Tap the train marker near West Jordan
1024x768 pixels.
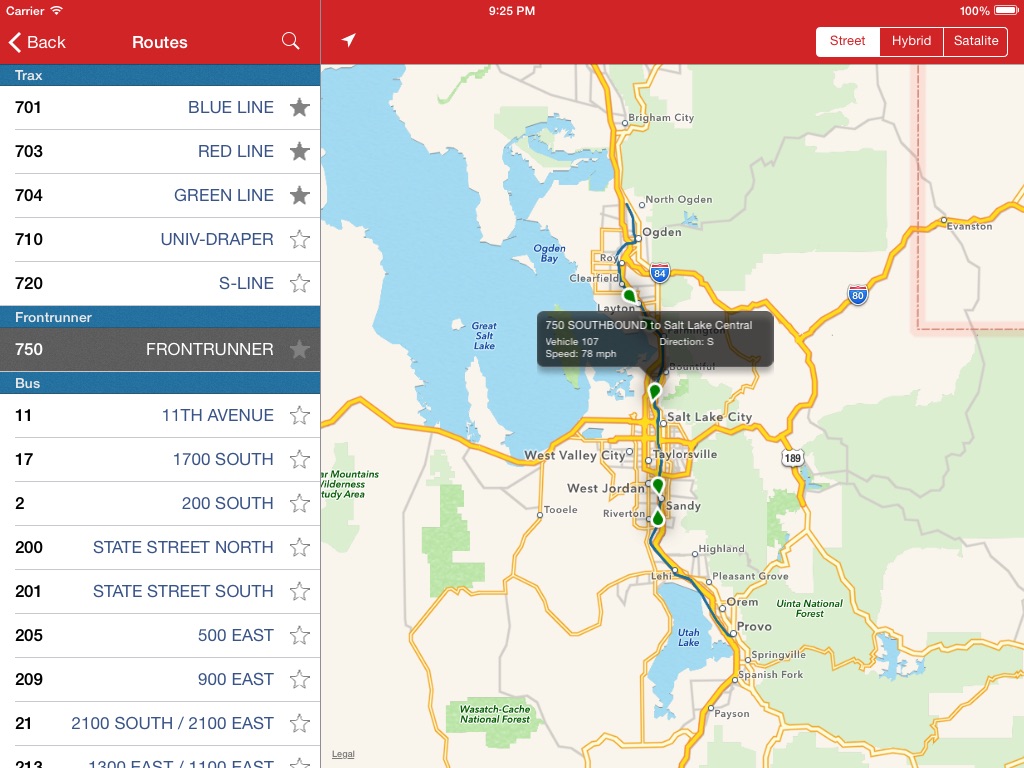click(658, 486)
